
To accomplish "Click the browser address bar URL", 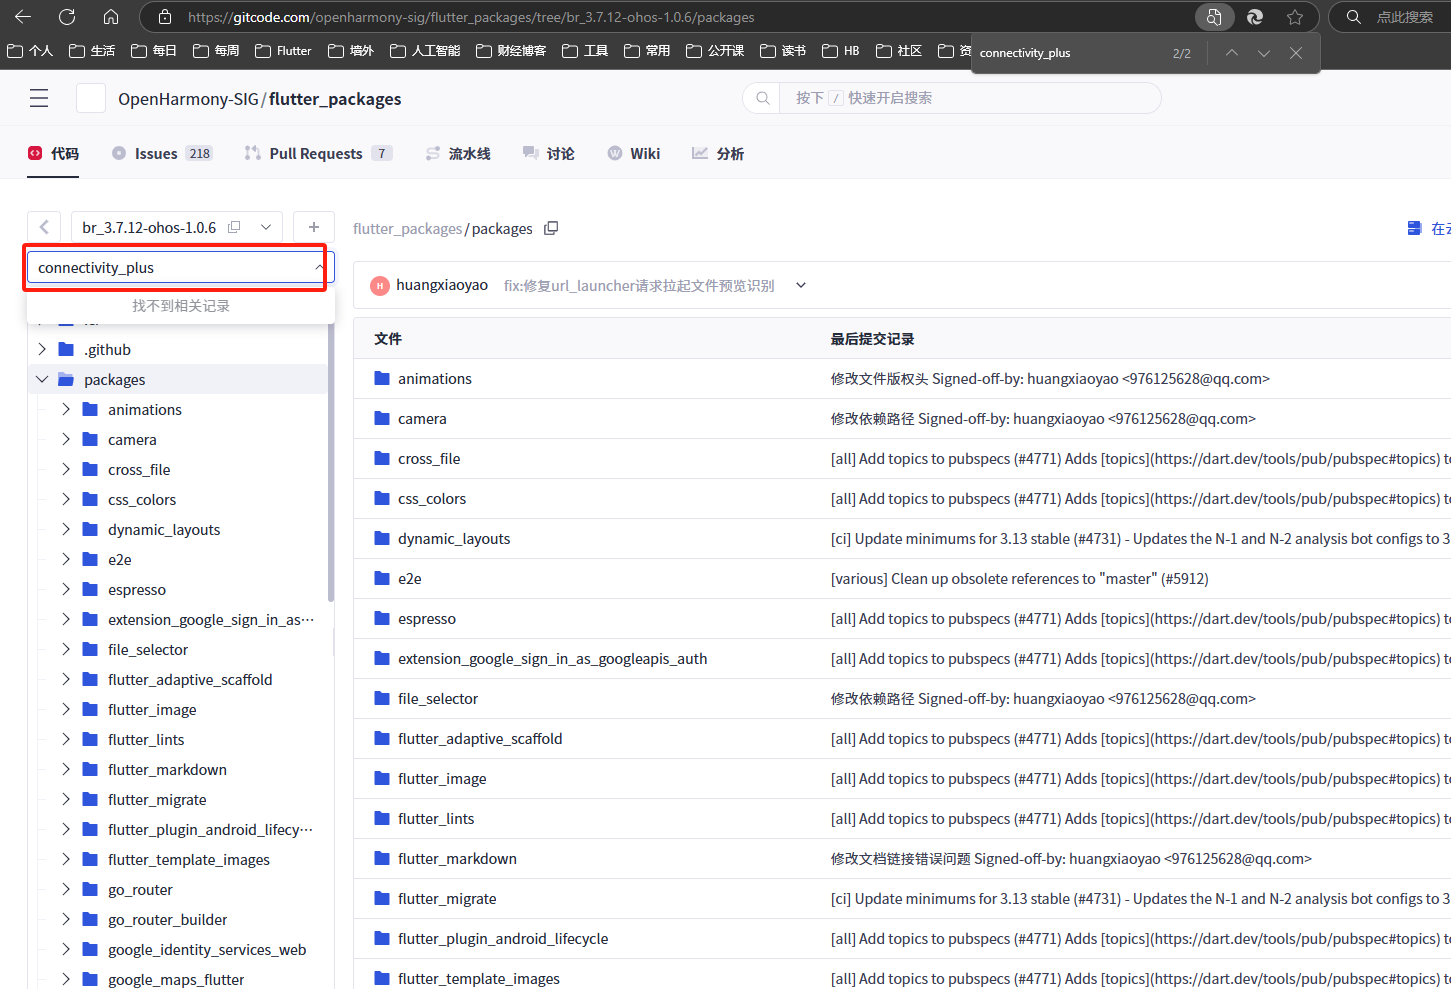I will coord(471,17).
